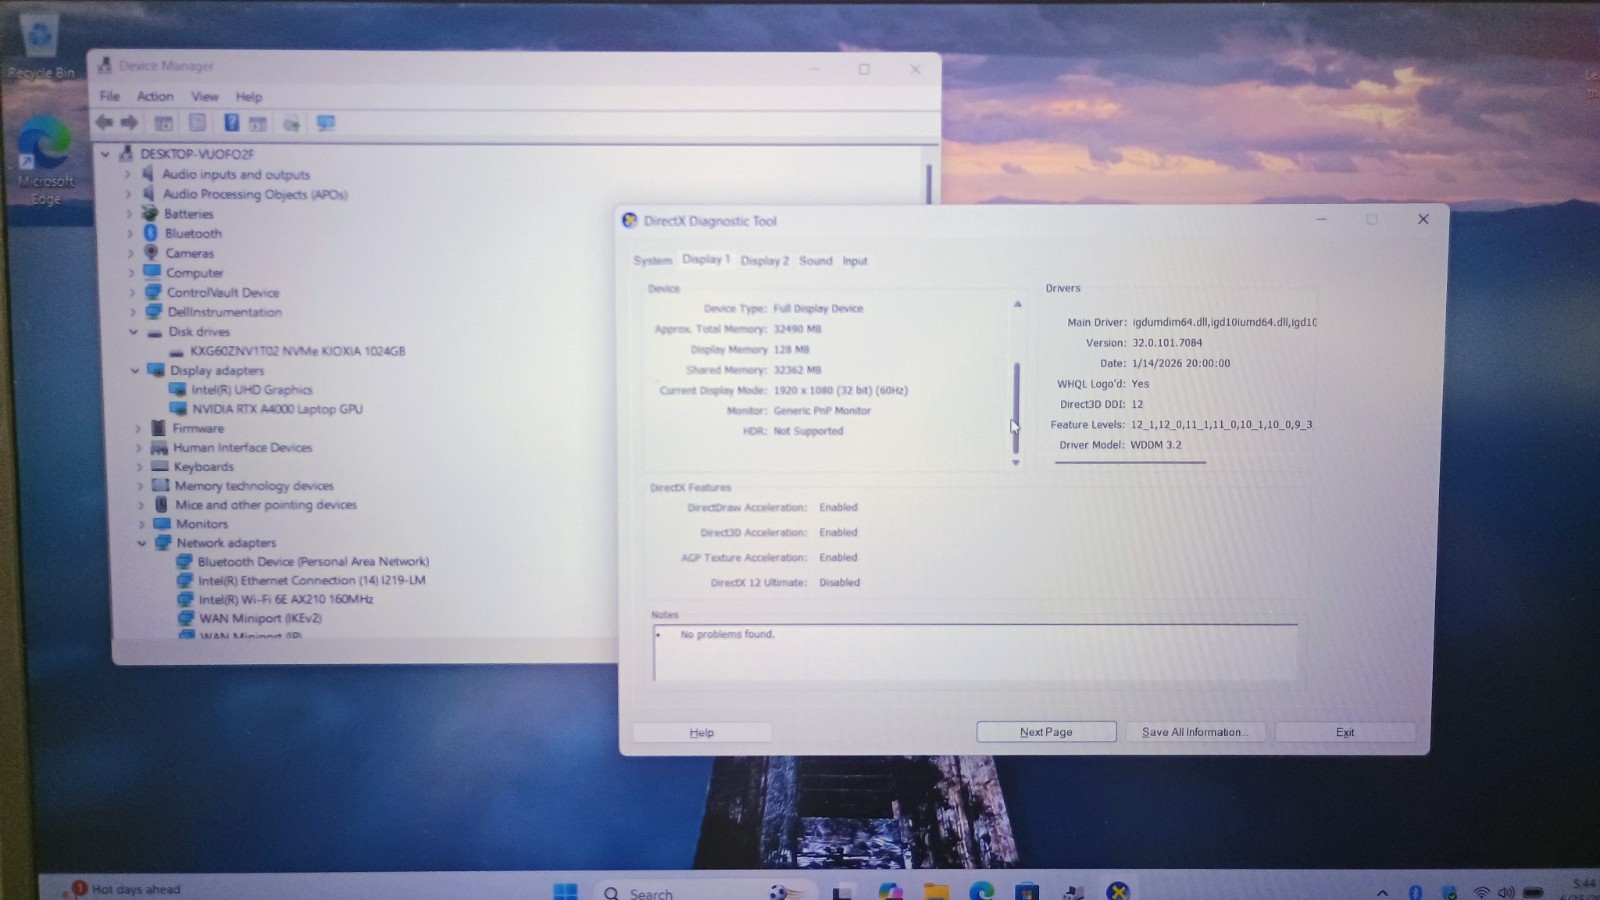Select Intel(R) UHD Graphics device
The image size is (1600, 900).
click(x=252, y=389)
